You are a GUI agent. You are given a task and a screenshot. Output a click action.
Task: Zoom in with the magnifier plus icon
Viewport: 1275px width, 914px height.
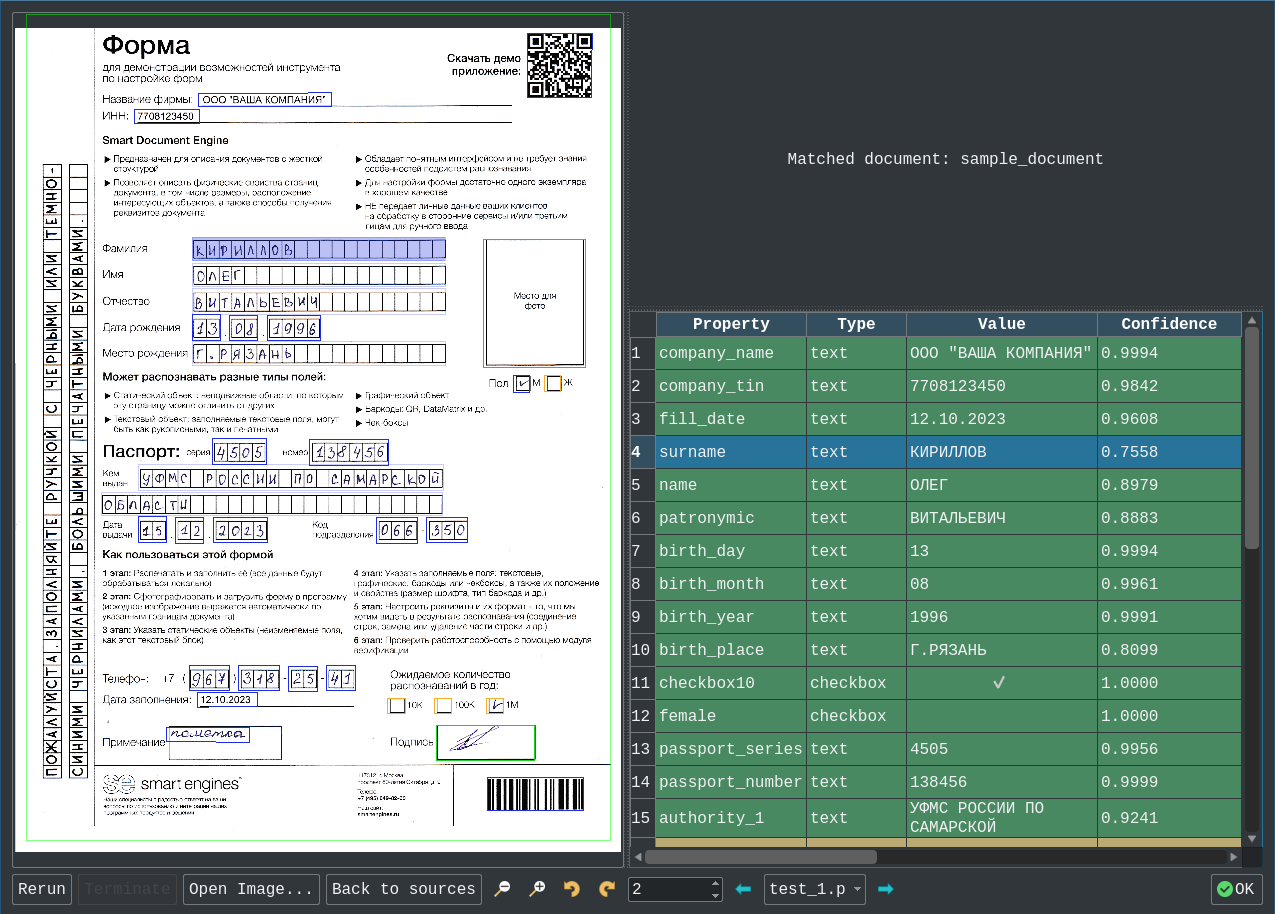(538, 889)
